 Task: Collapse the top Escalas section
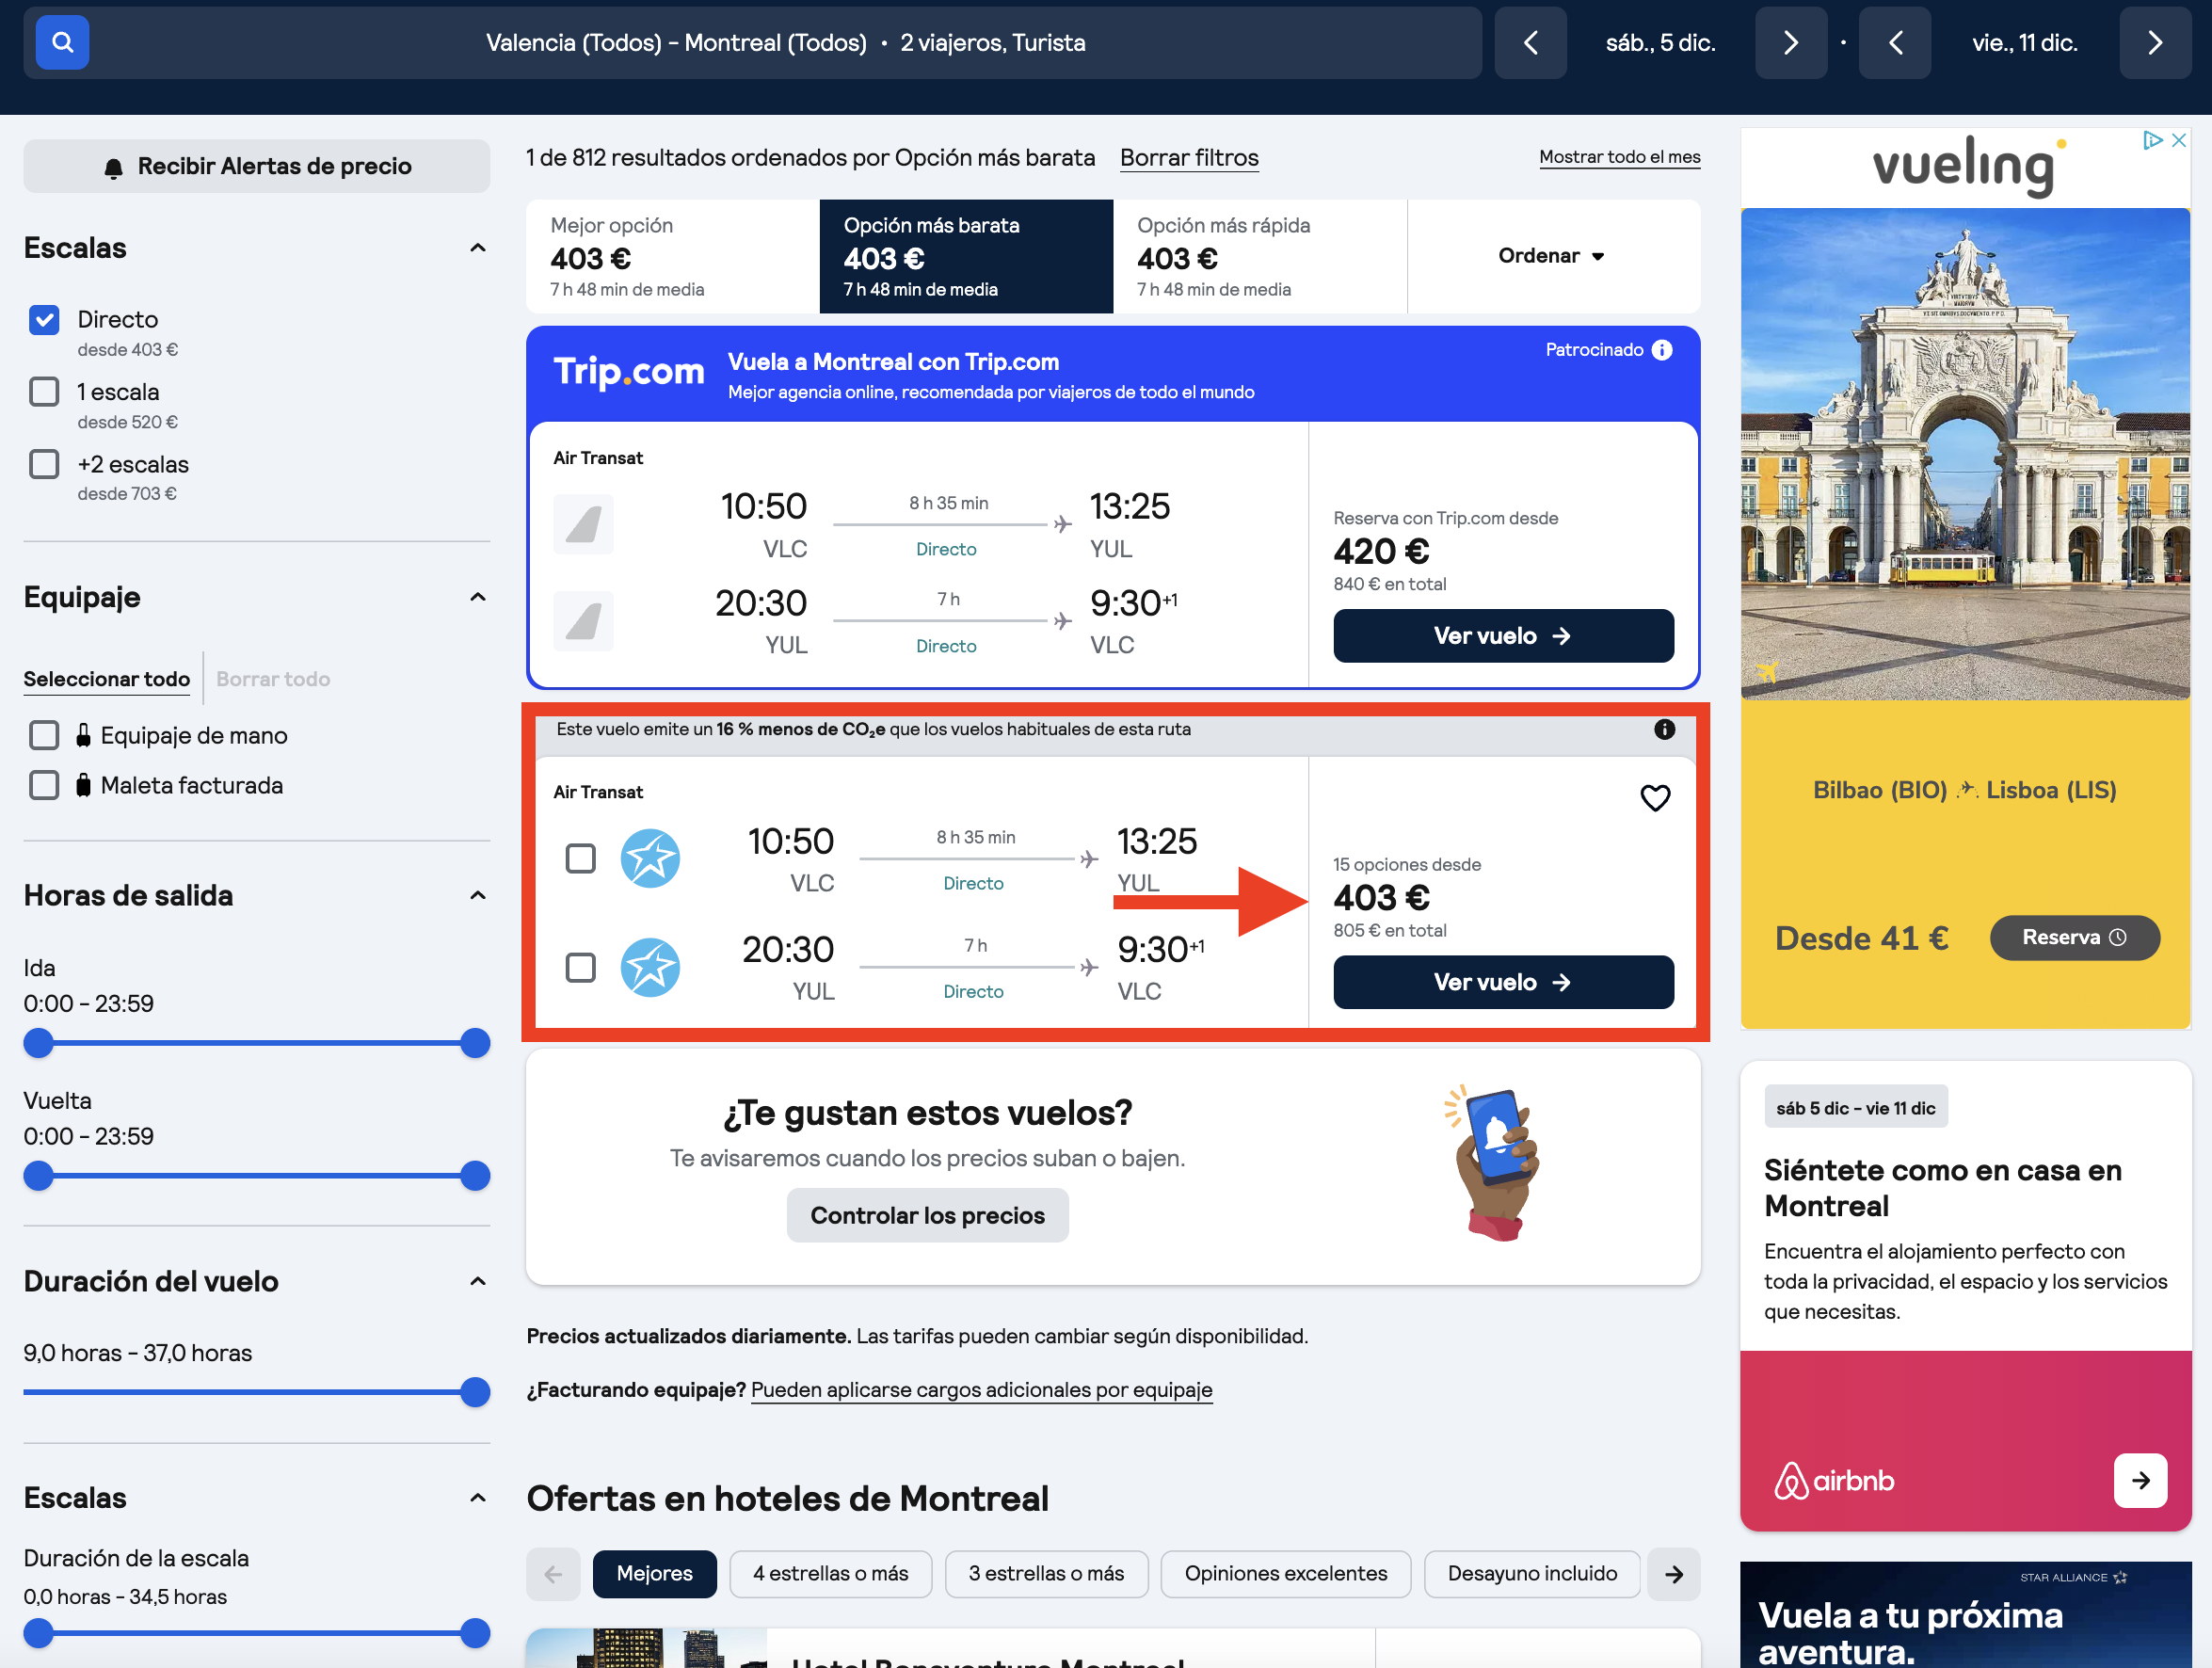(478, 248)
